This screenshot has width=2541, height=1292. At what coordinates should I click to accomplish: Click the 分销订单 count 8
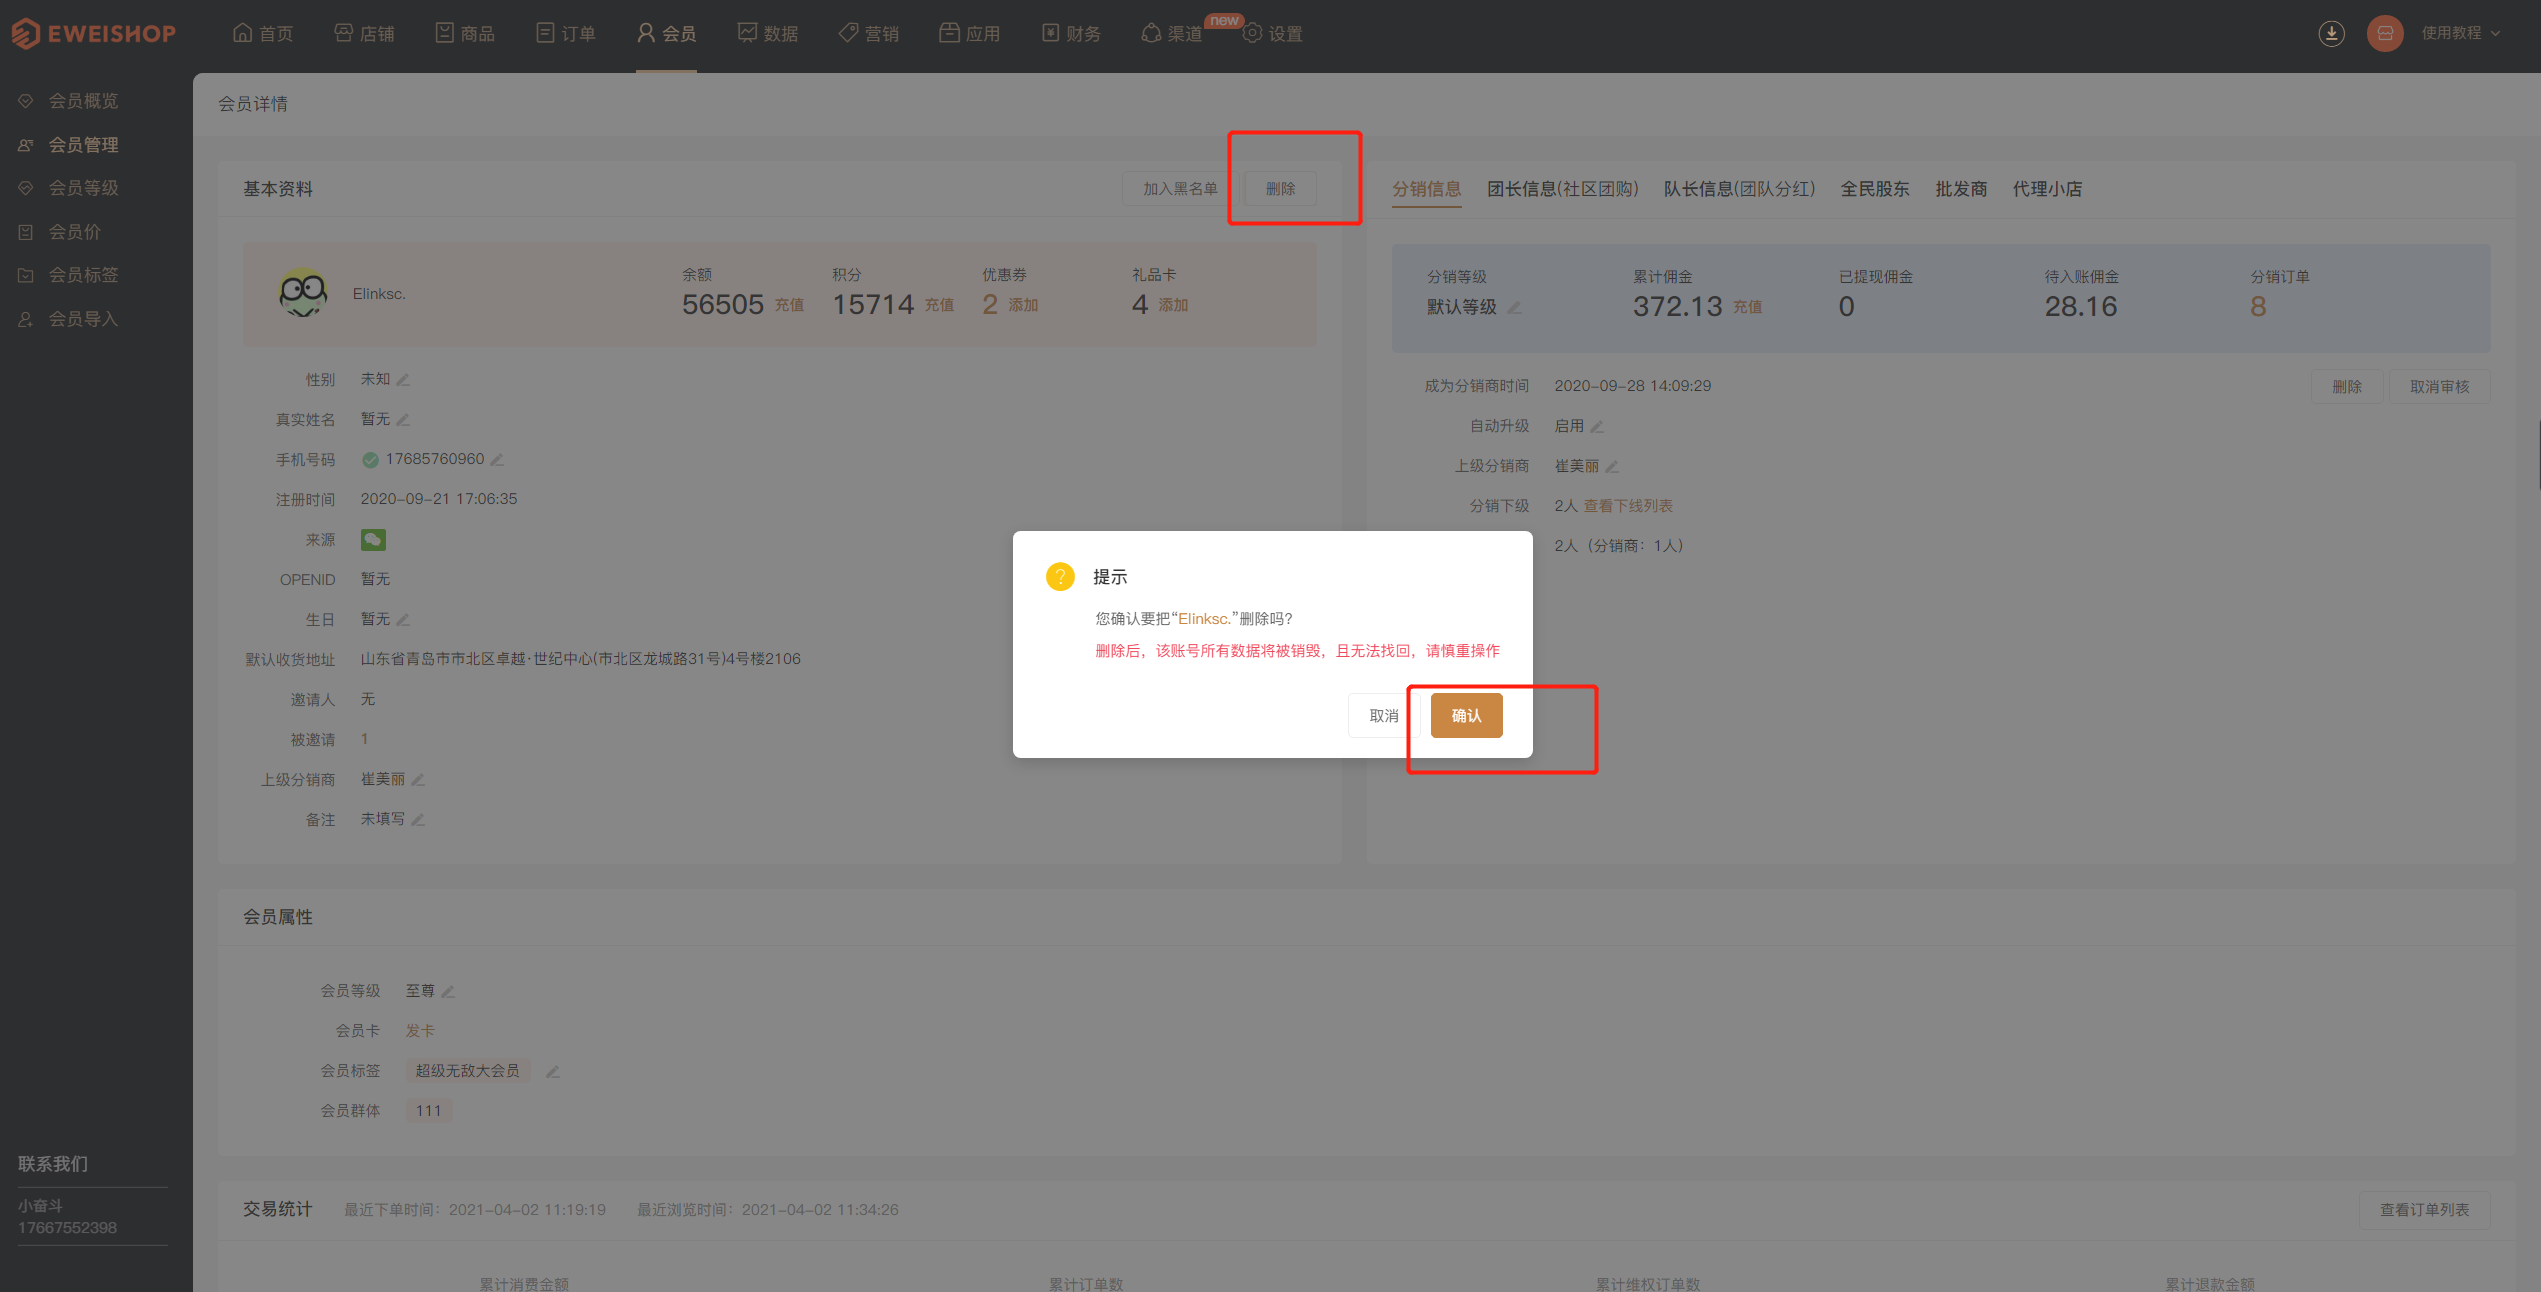point(2258,307)
